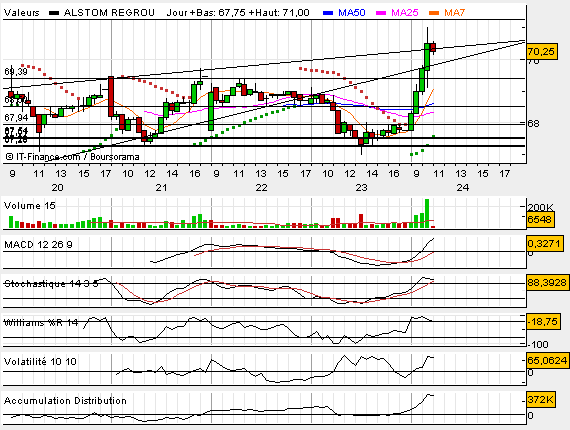Click the 70,25 current price tag
570x430 pixels.
tap(541, 52)
